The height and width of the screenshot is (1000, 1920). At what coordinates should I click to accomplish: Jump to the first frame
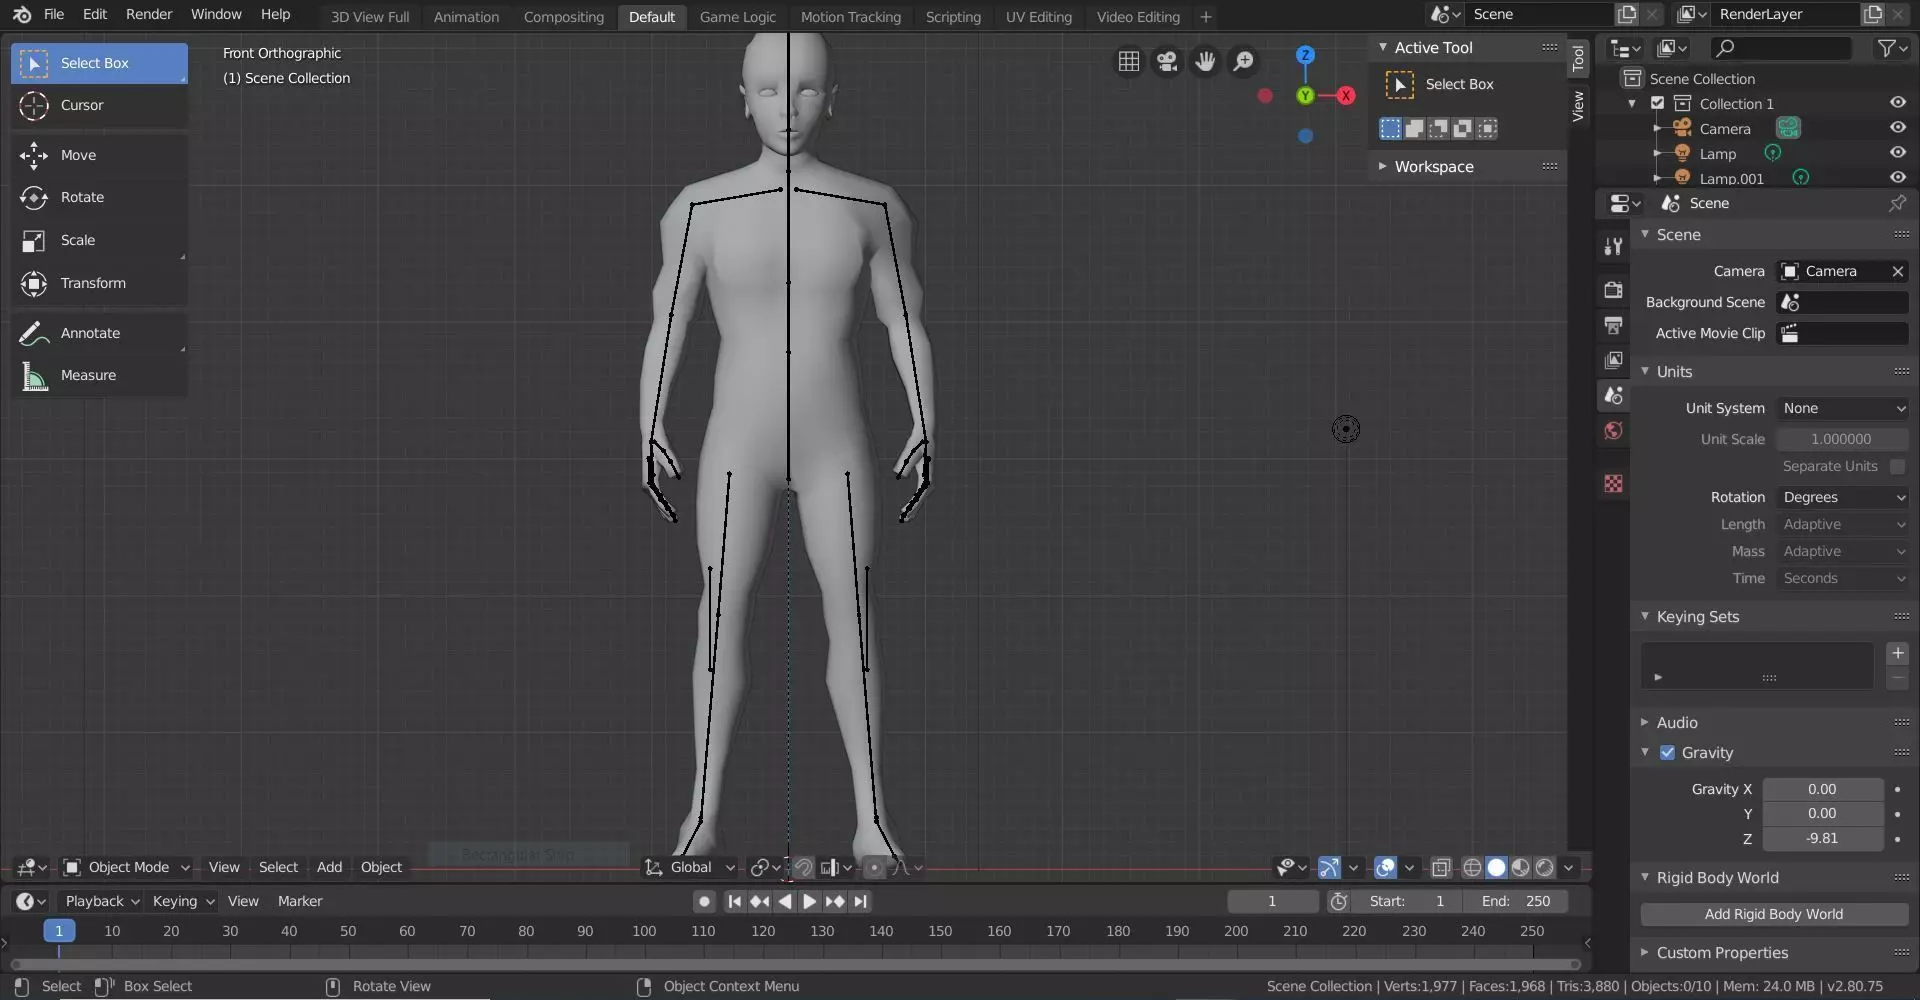click(734, 902)
